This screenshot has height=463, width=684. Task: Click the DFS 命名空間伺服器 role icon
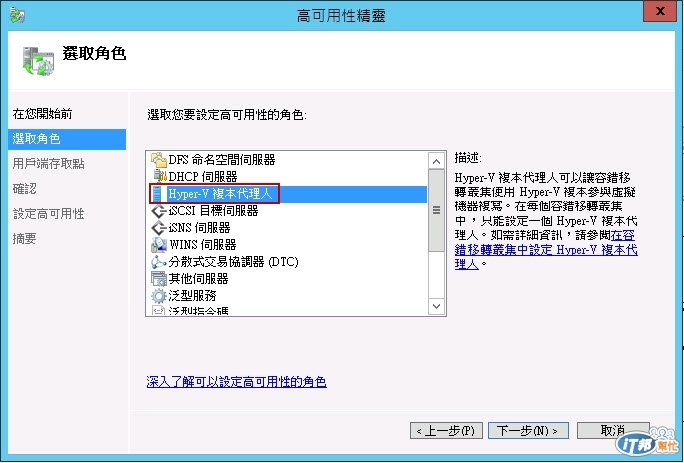point(159,160)
